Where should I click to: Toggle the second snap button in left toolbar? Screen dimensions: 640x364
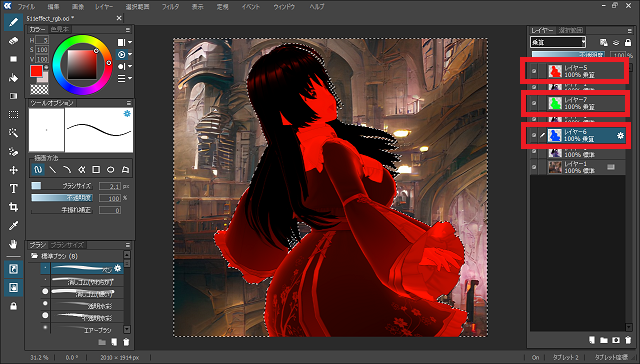[13, 288]
